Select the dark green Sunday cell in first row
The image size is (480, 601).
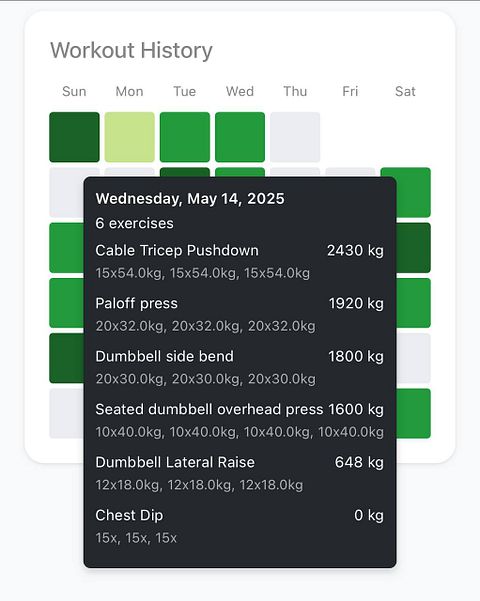(x=74, y=137)
